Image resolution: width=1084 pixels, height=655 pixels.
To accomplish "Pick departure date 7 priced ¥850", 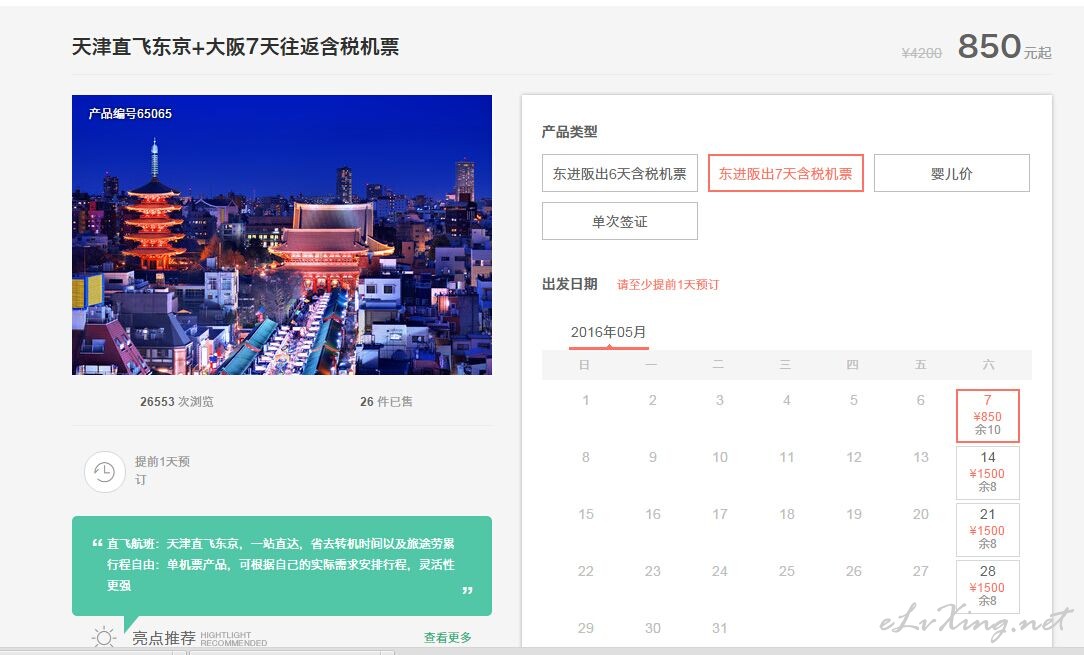I will click(987, 416).
